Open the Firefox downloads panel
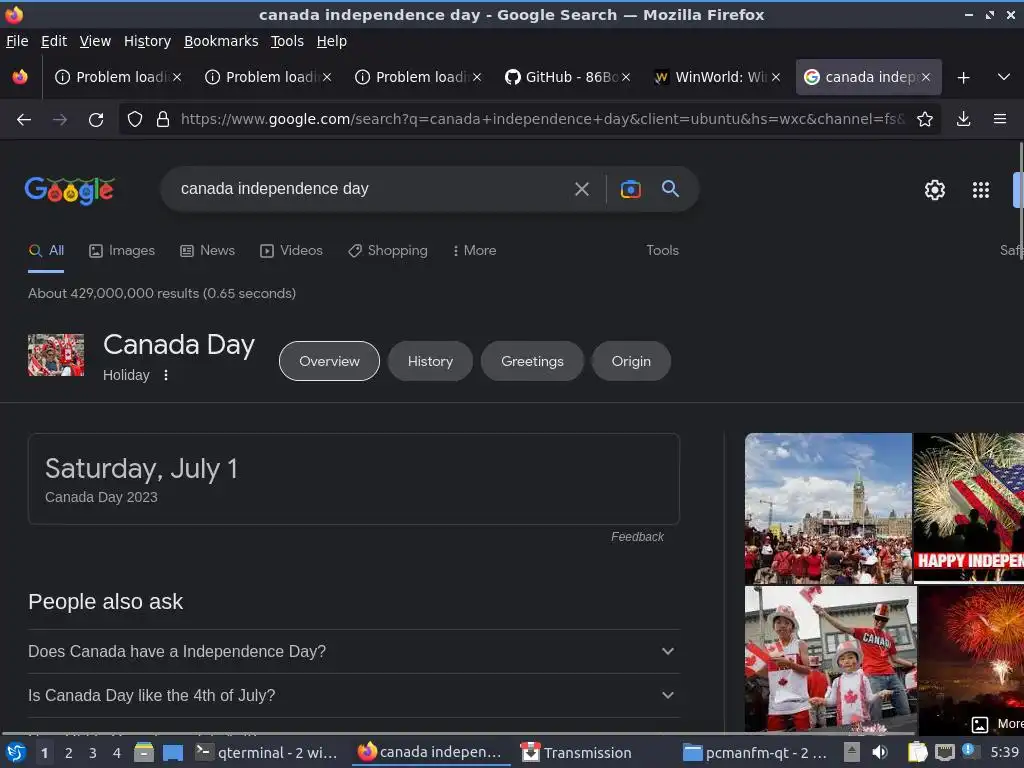This screenshot has height=768, width=1024. 963,119
